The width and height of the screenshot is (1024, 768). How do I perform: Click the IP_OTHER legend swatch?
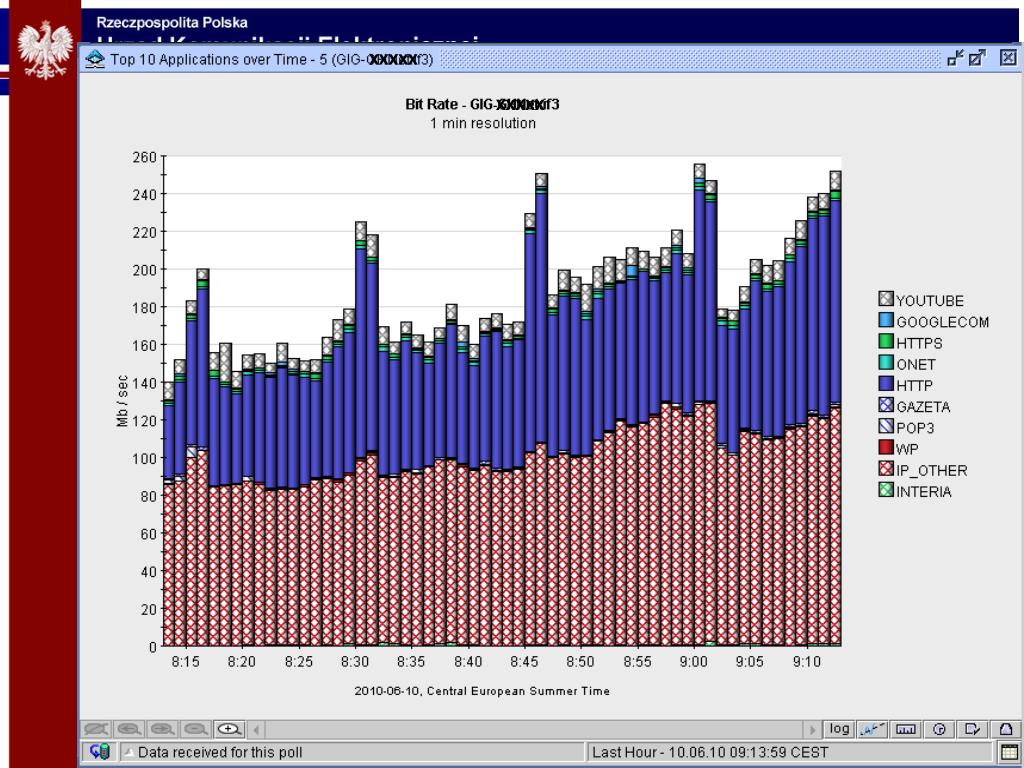pos(886,468)
